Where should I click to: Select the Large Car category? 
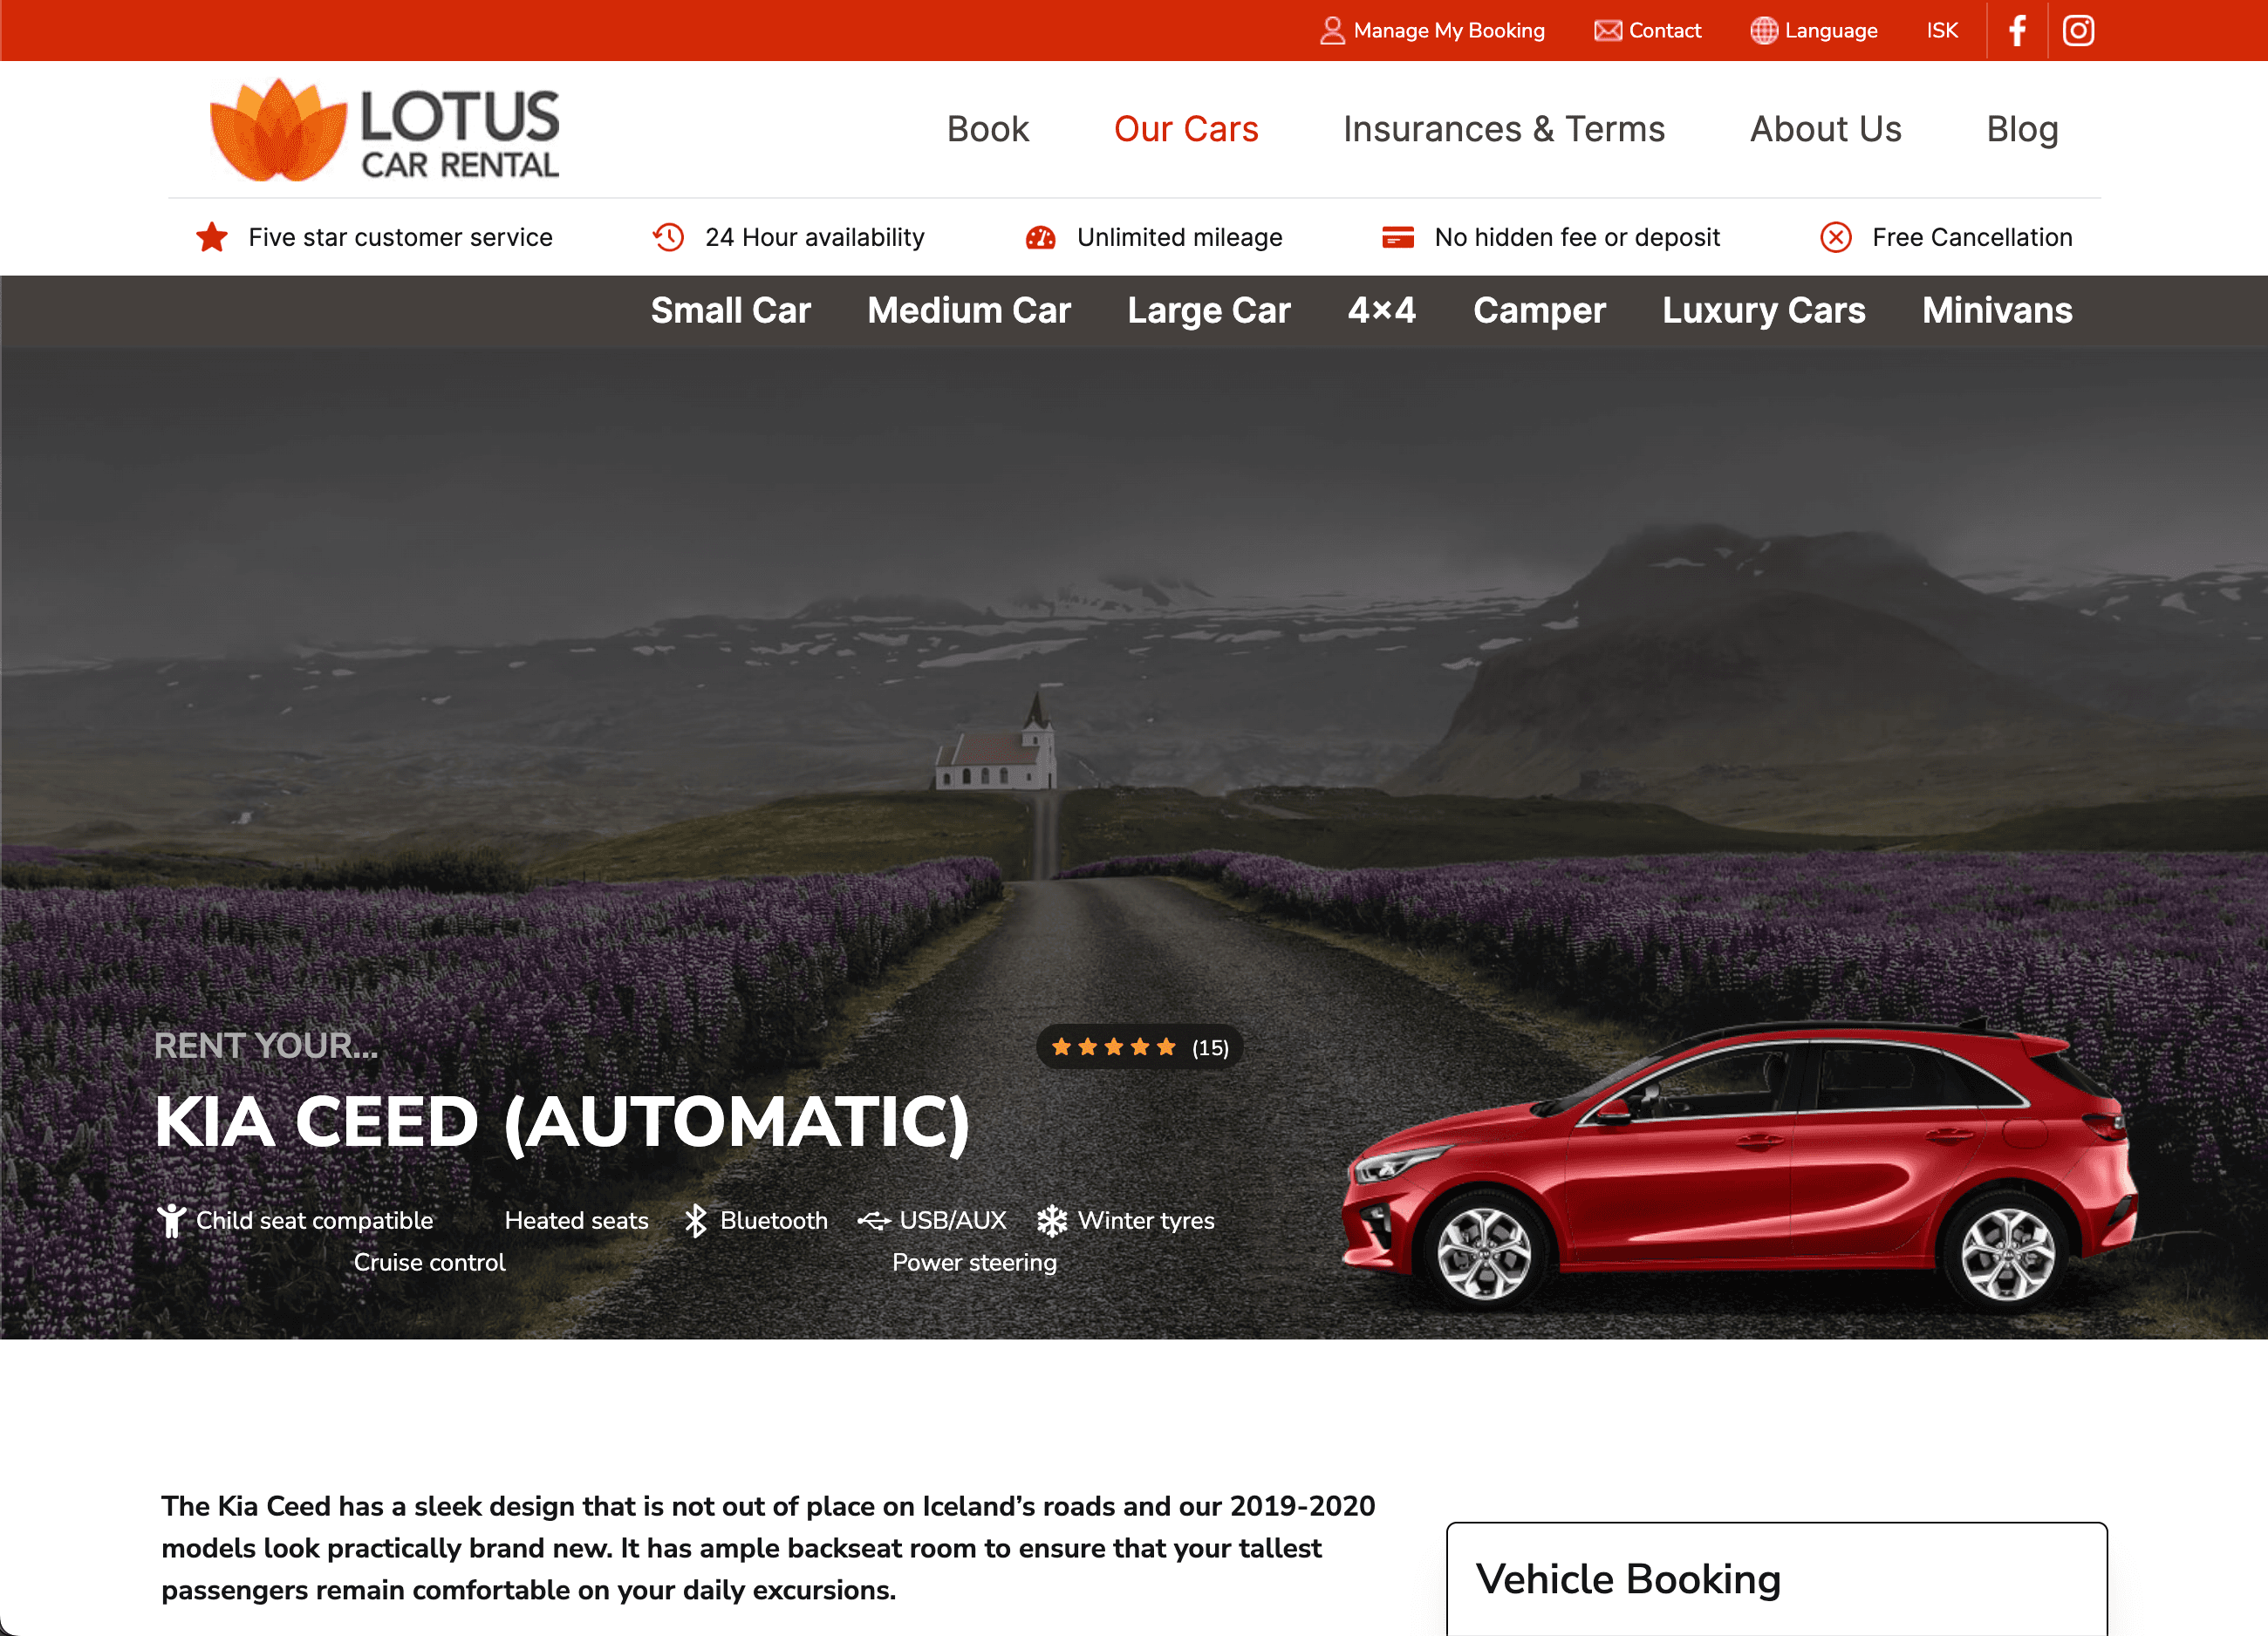(x=1209, y=311)
